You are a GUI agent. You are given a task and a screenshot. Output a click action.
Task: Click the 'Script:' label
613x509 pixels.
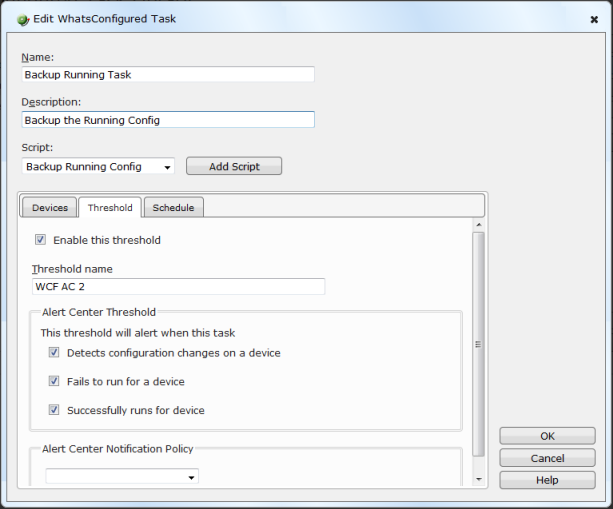click(37, 147)
